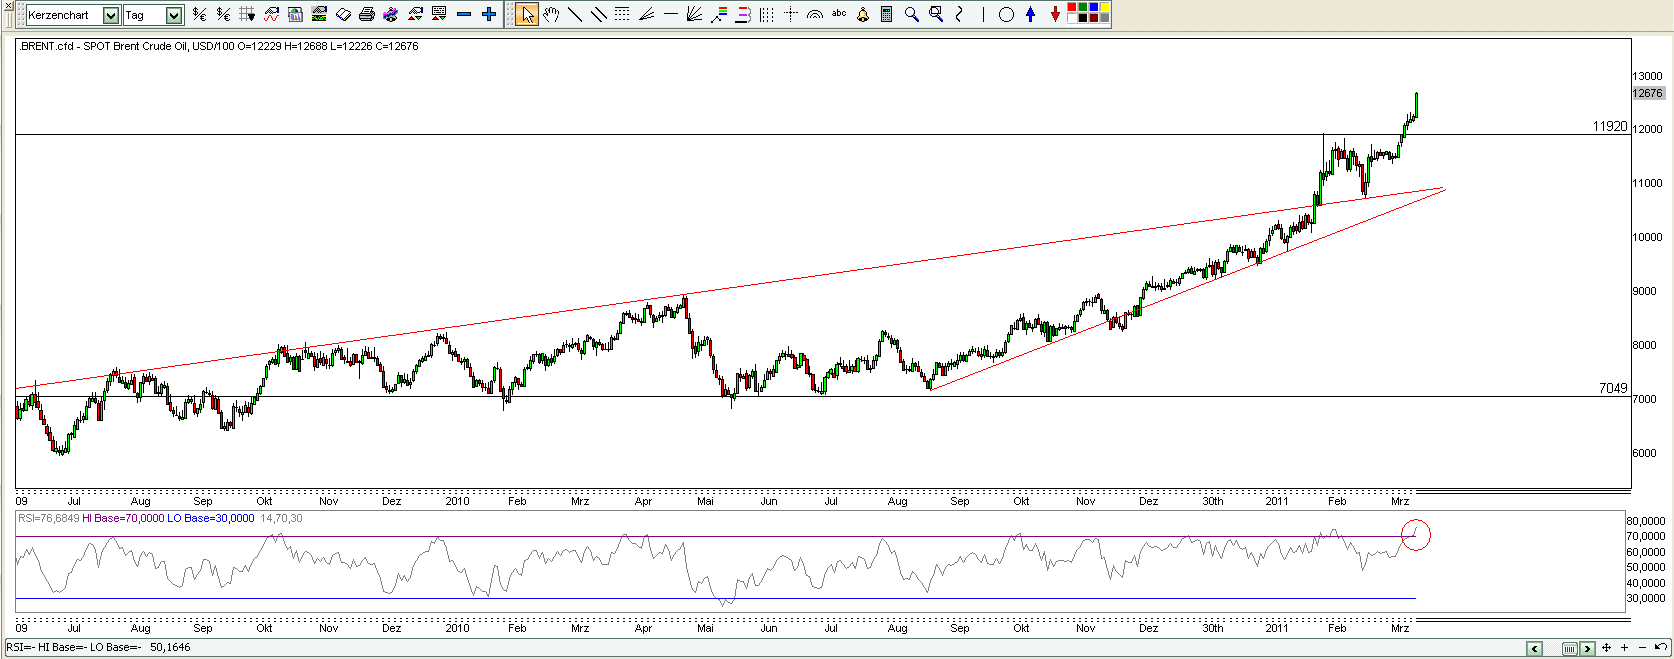Select the circle drawing tool
This screenshot has width=1674, height=659.
point(1006,14)
